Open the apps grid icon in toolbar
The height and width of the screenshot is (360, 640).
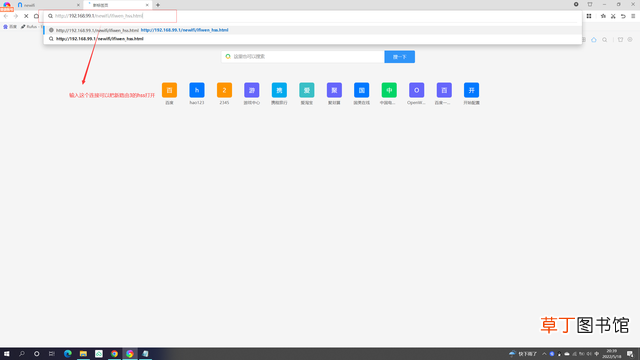tap(589, 16)
